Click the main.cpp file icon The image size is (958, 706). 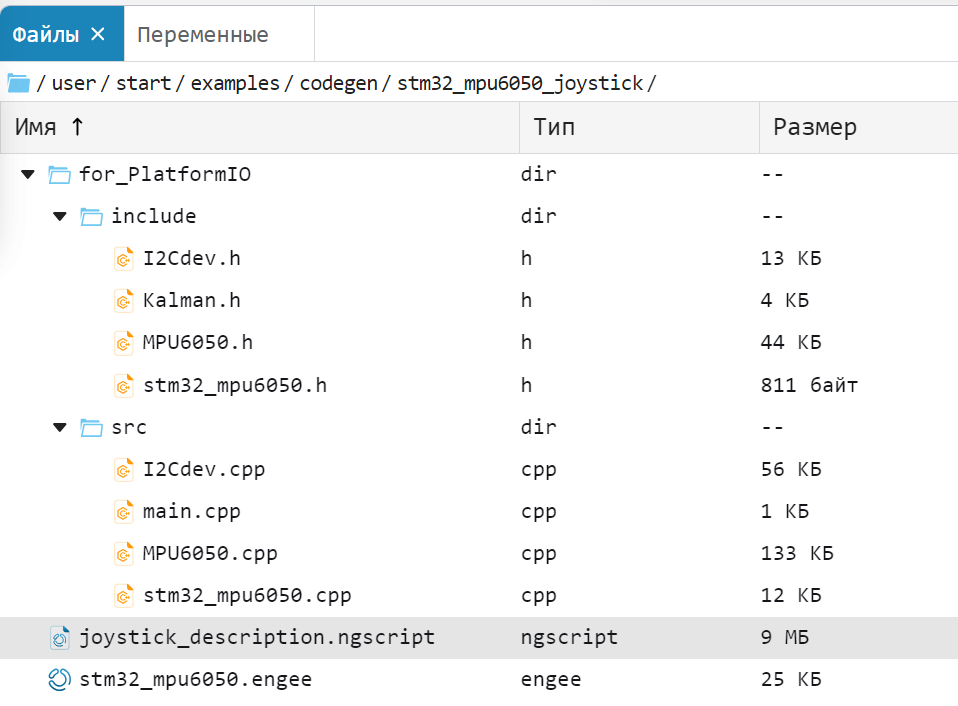(124, 511)
